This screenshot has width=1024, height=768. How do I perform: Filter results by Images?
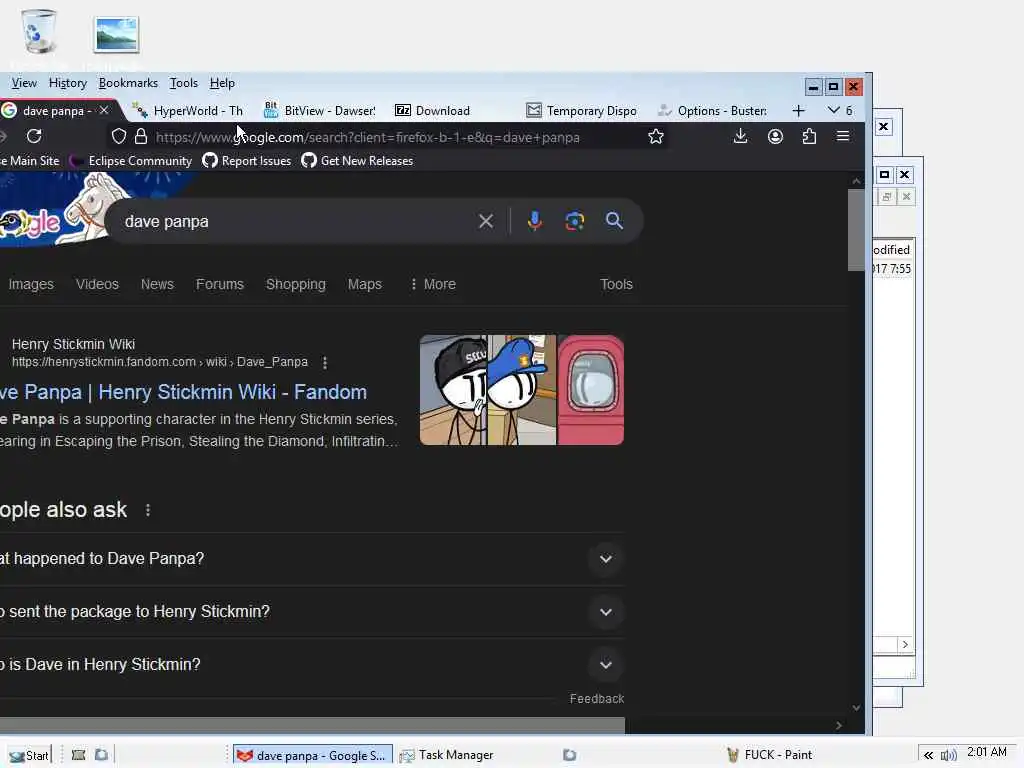pos(31,284)
